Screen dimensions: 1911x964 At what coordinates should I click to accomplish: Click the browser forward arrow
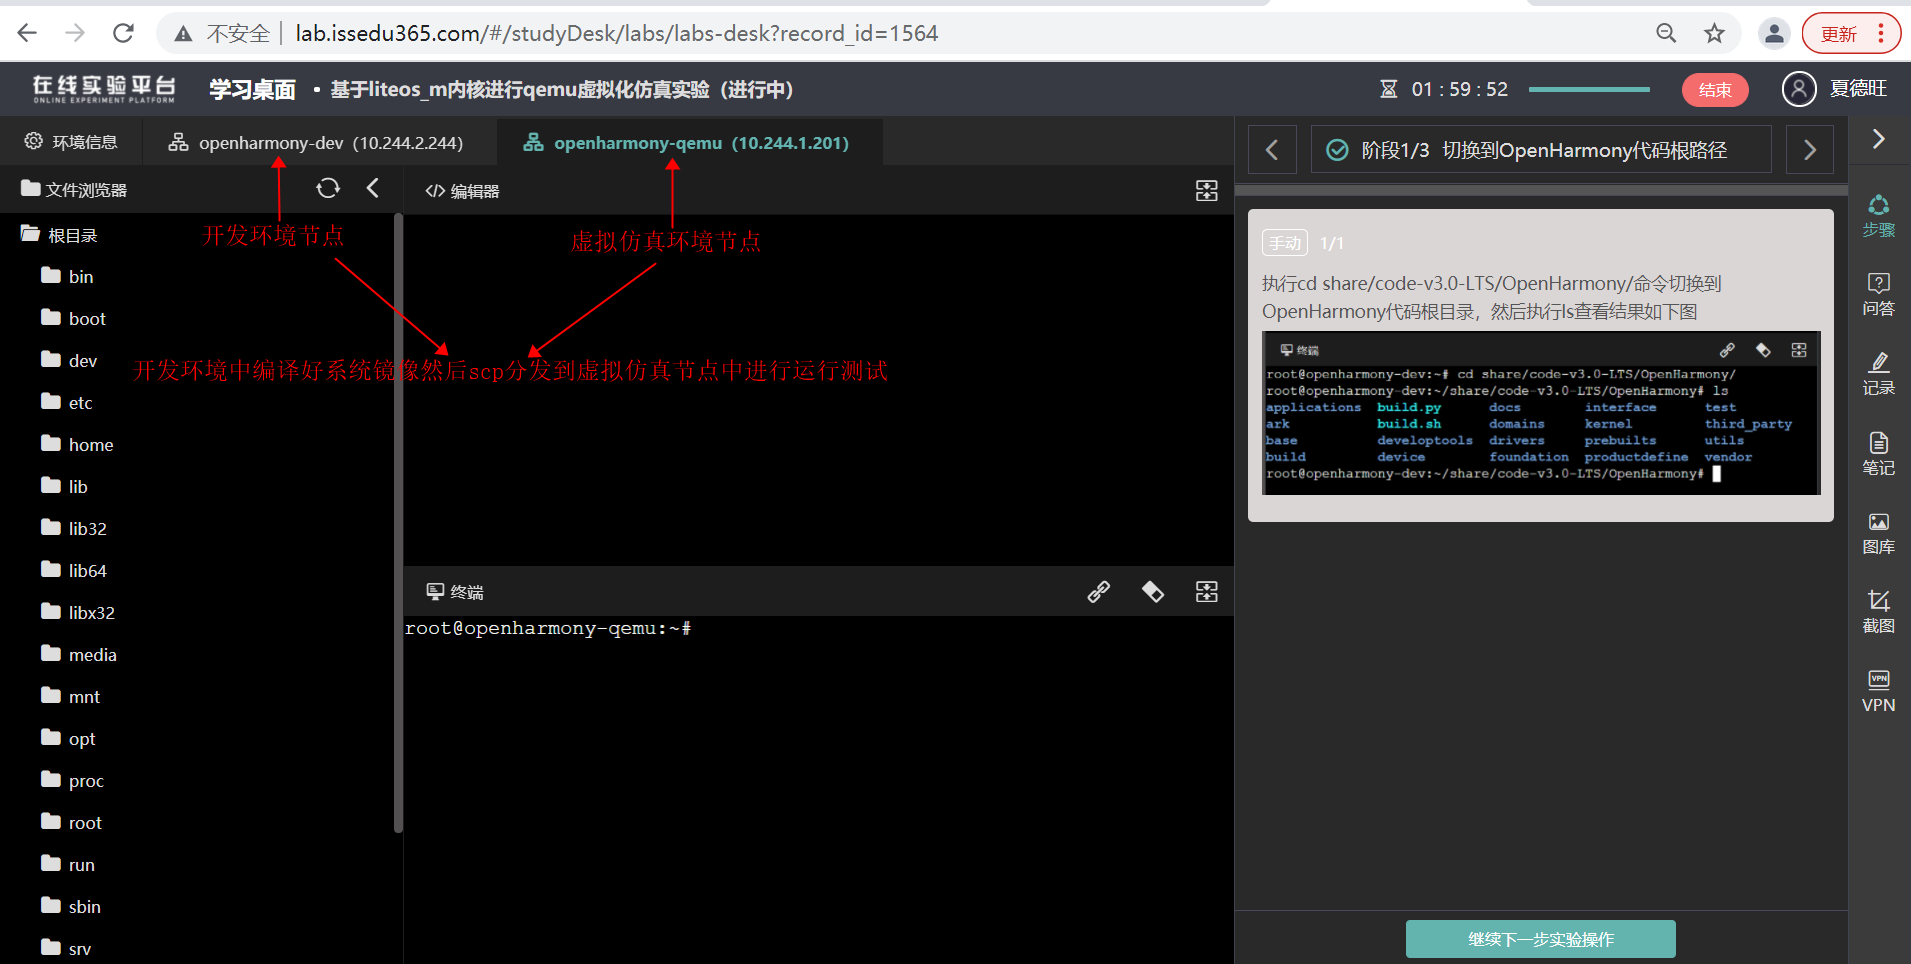click(x=75, y=33)
